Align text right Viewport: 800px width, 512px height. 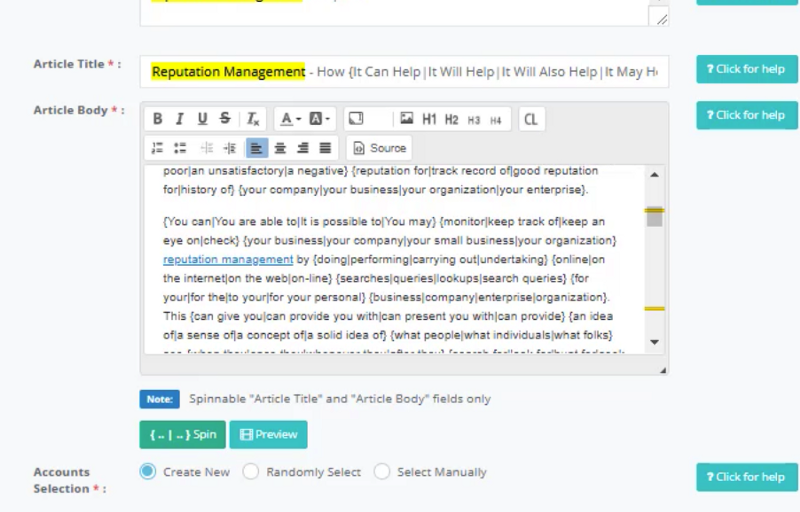point(303,148)
